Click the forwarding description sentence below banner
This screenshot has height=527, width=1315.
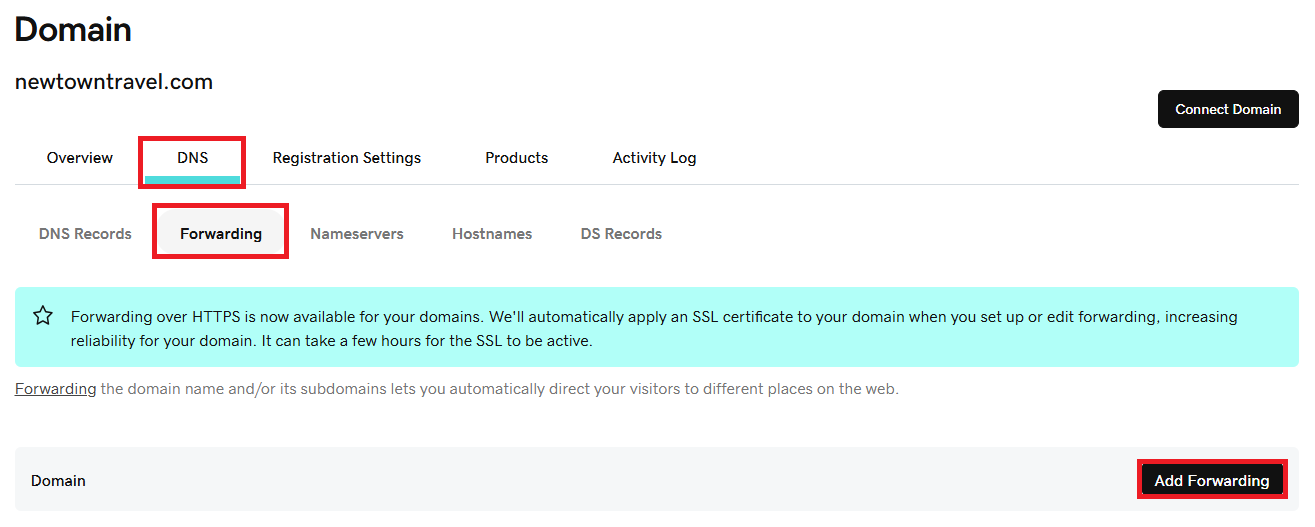498,389
